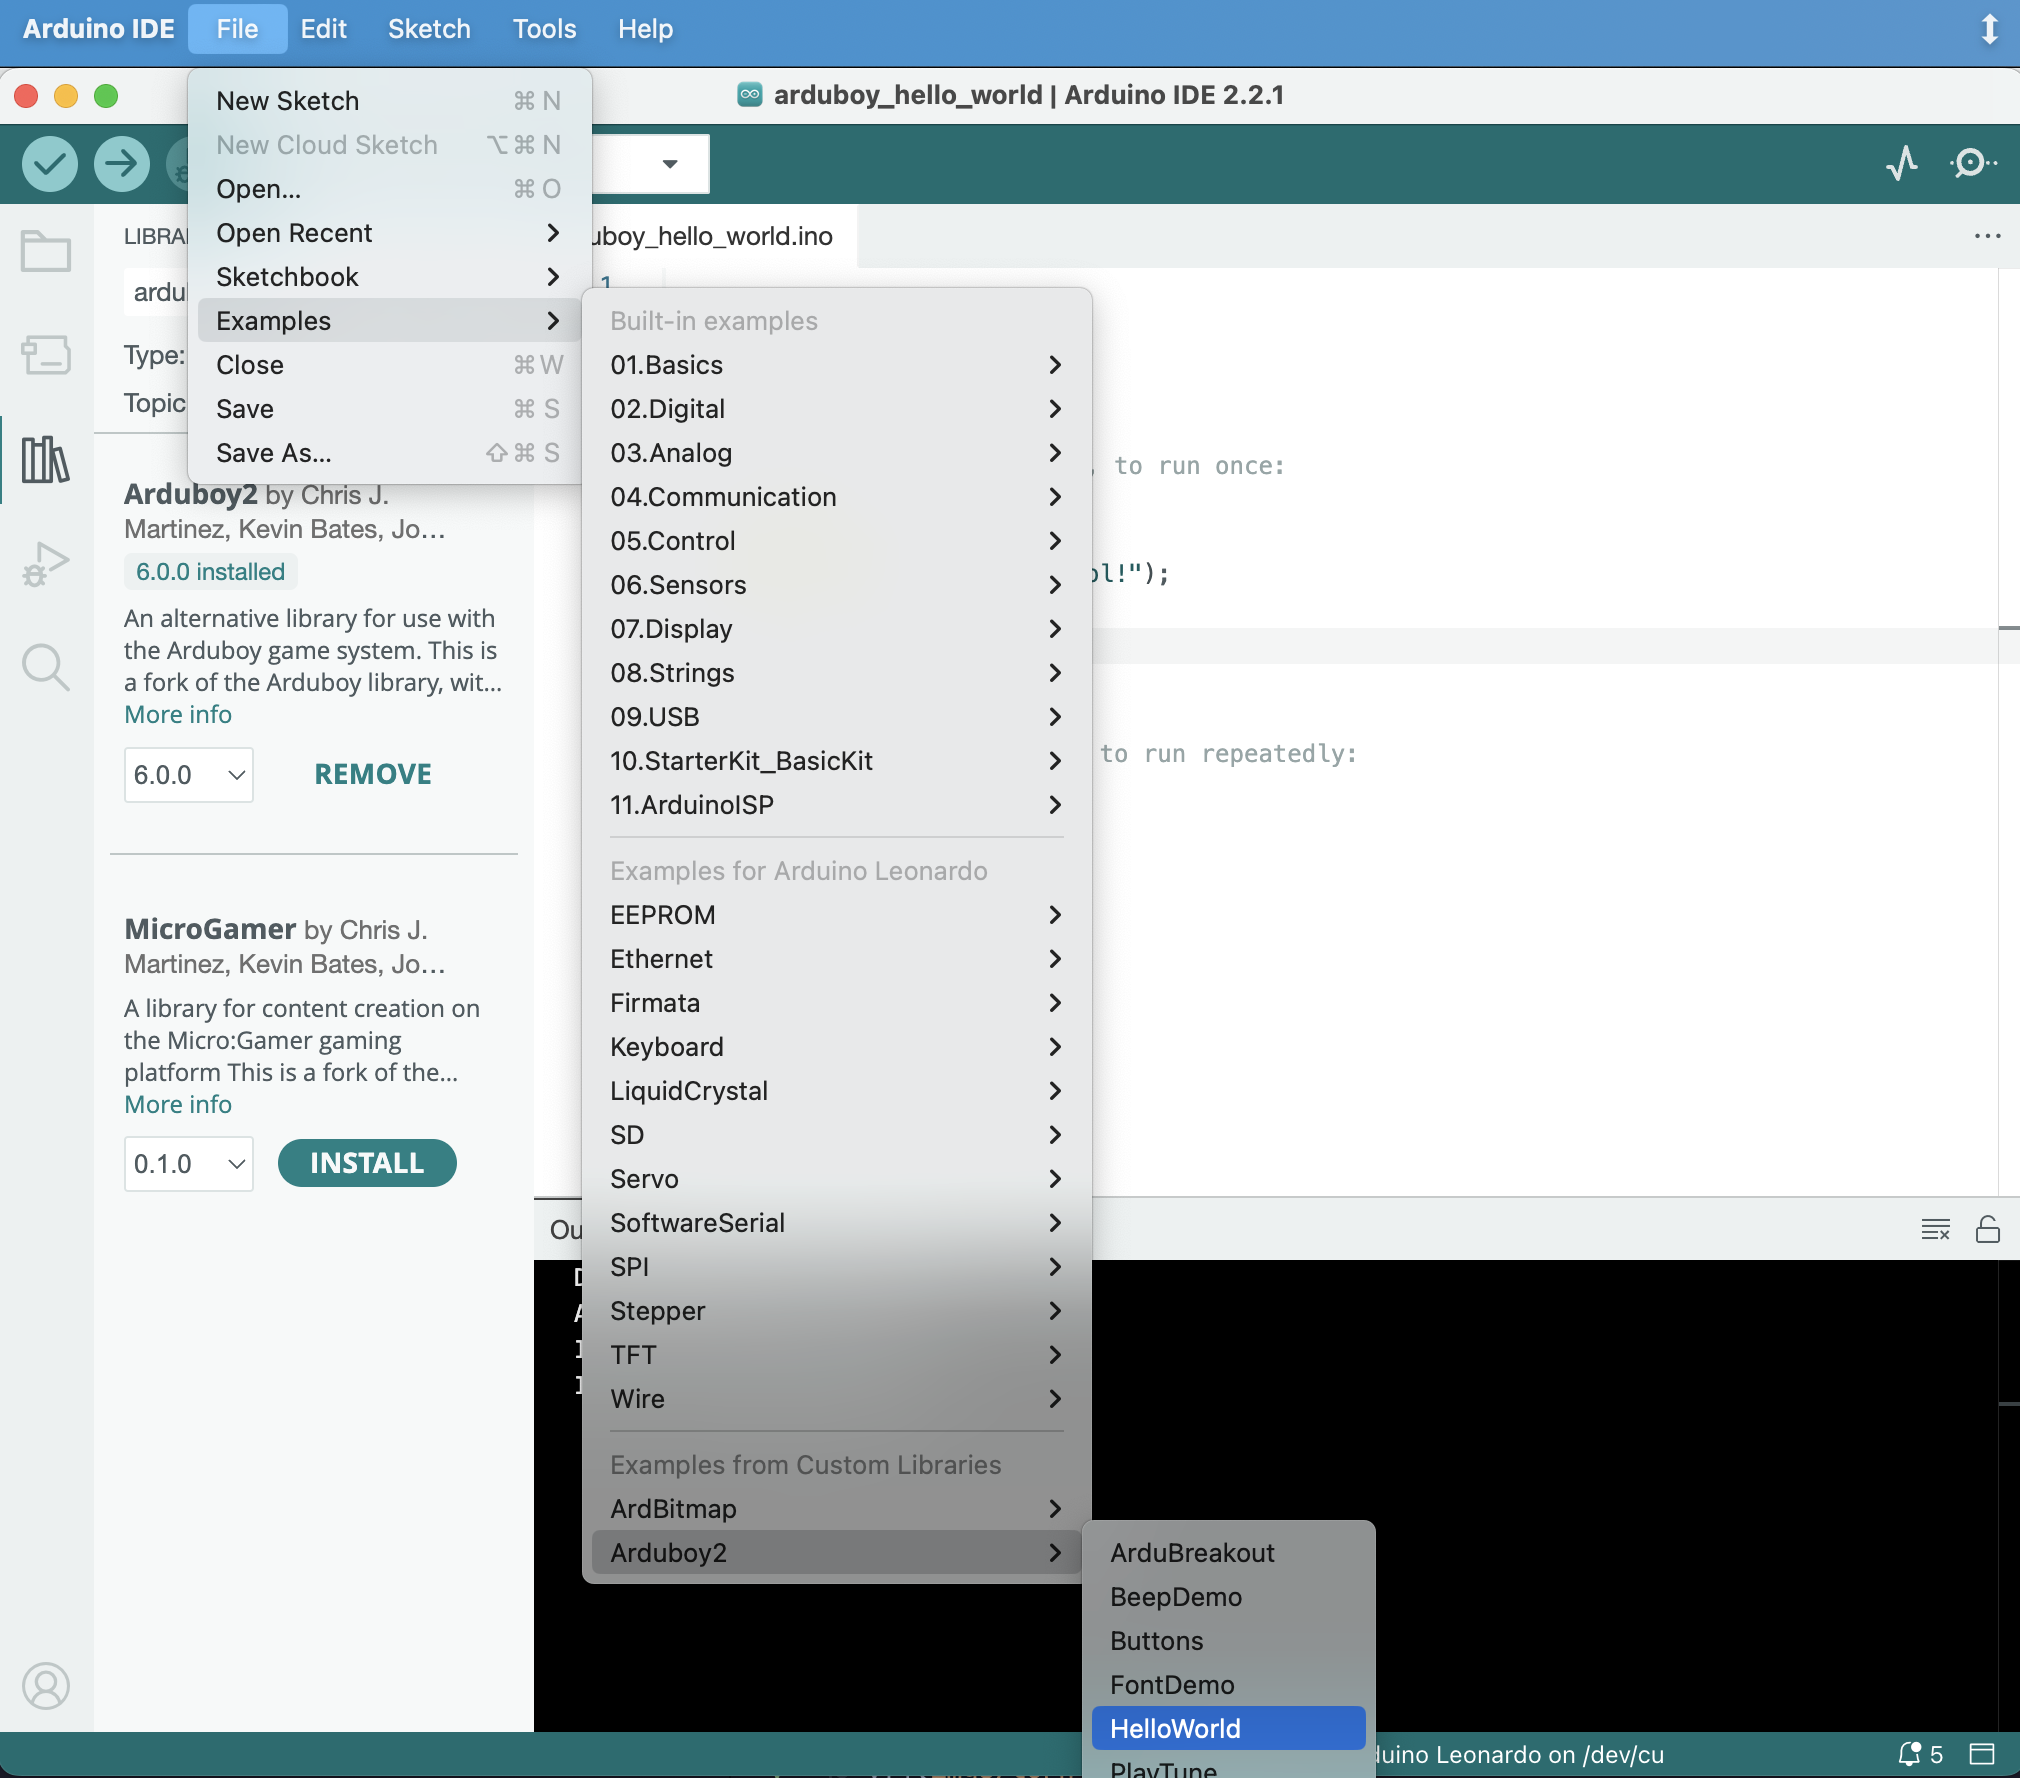Open the Tools menu
The width and height of the screenshot is (2020, 1778).
point(544,28)
